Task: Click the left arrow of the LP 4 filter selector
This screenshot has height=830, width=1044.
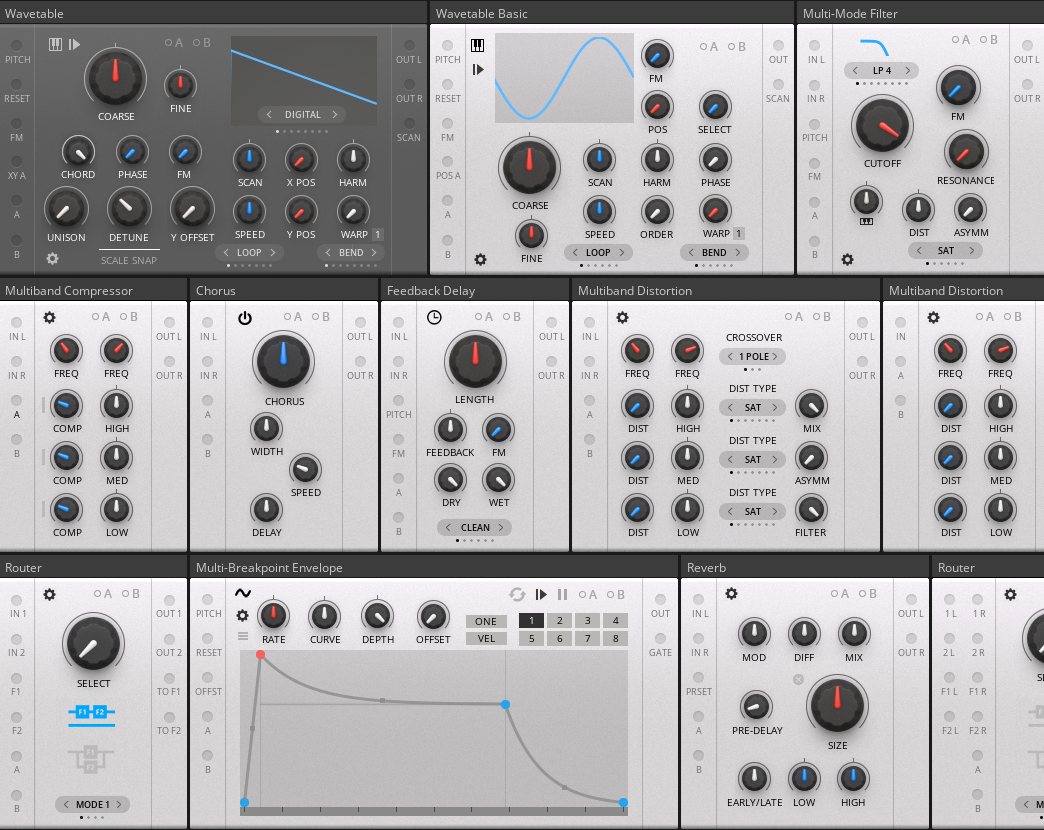Action: (852, 71)
